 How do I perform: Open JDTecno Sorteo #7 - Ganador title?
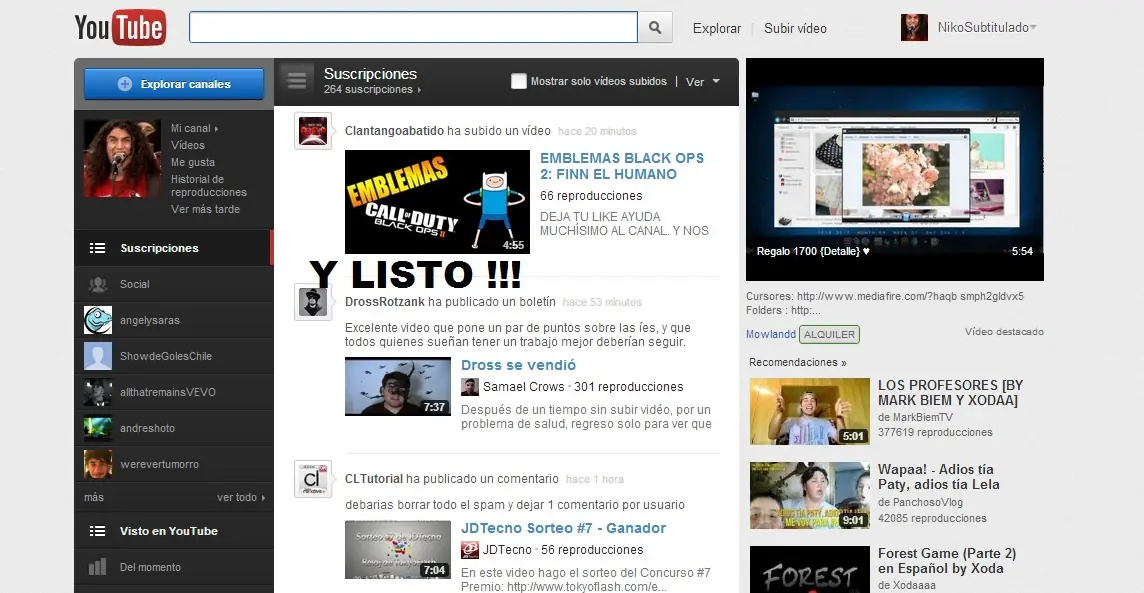coord(563,528)
